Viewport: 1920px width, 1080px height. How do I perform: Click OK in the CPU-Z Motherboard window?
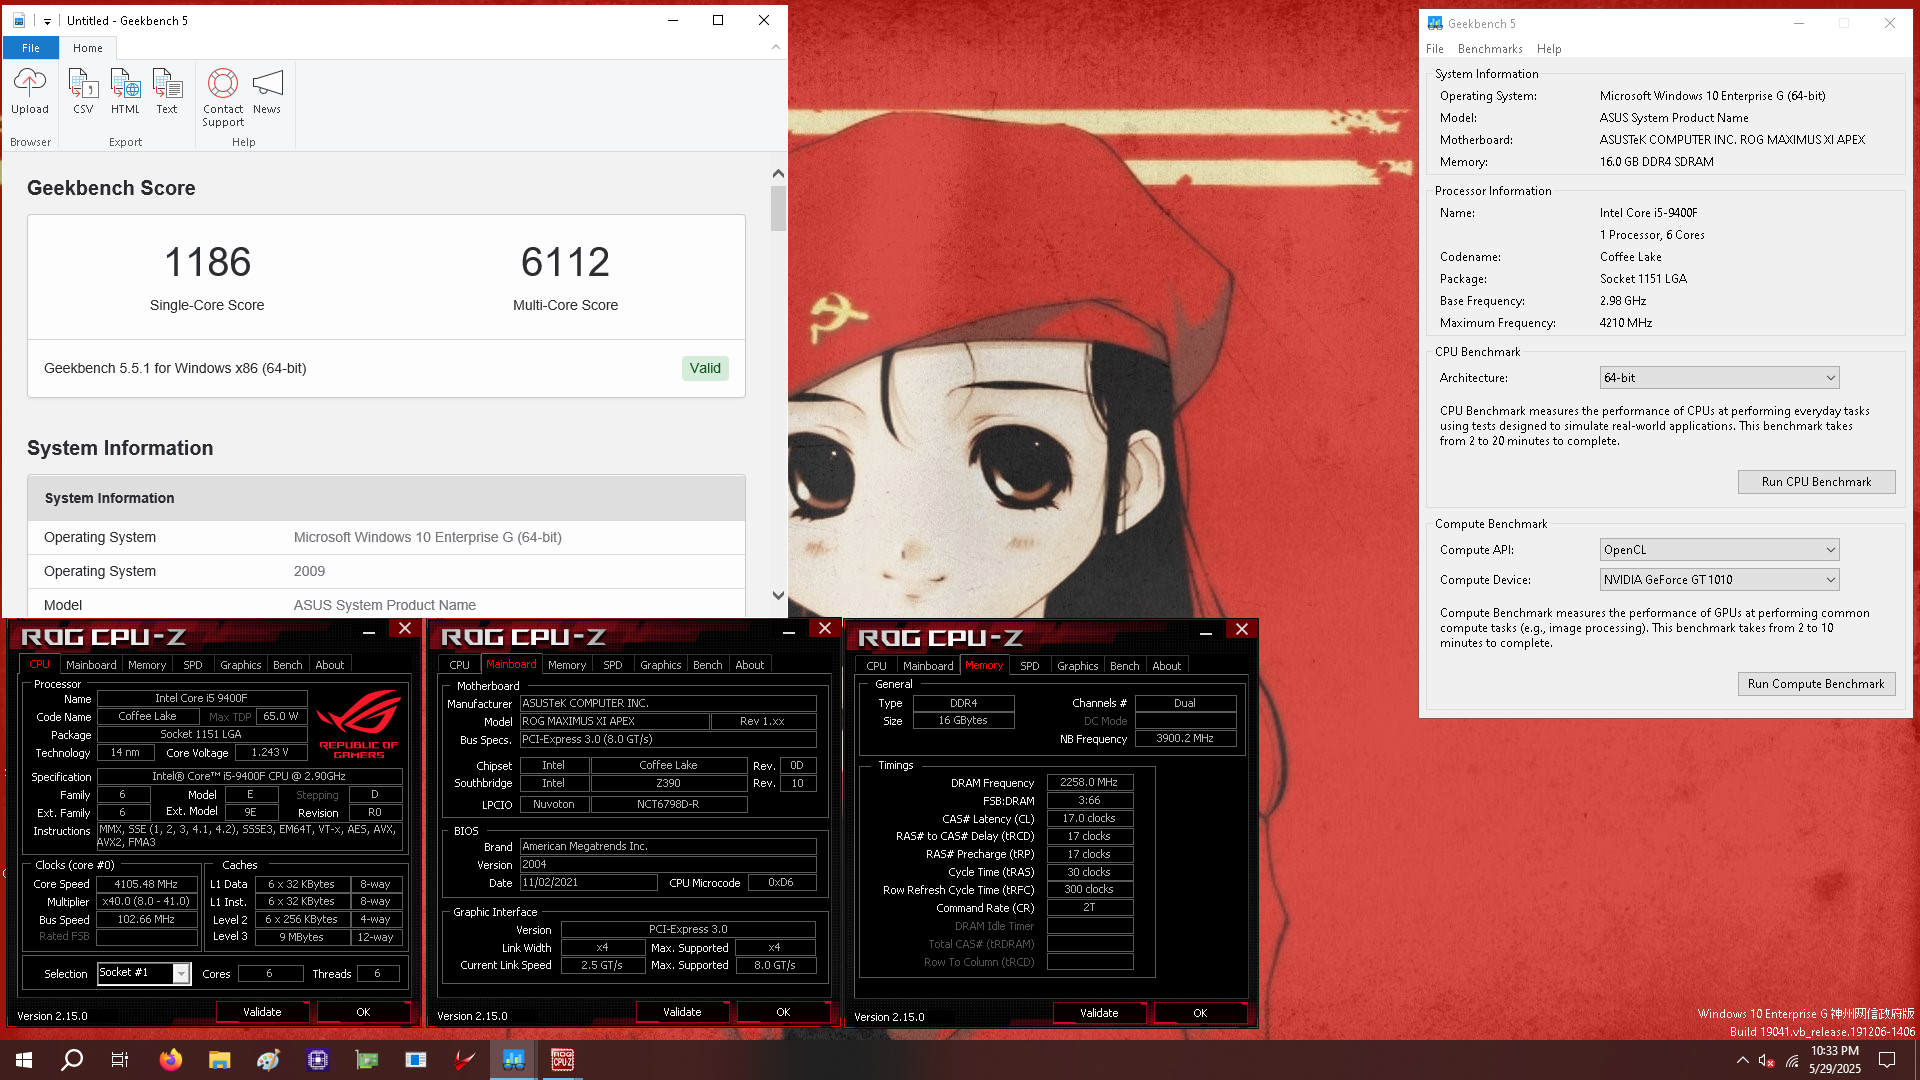point(783,1012)
